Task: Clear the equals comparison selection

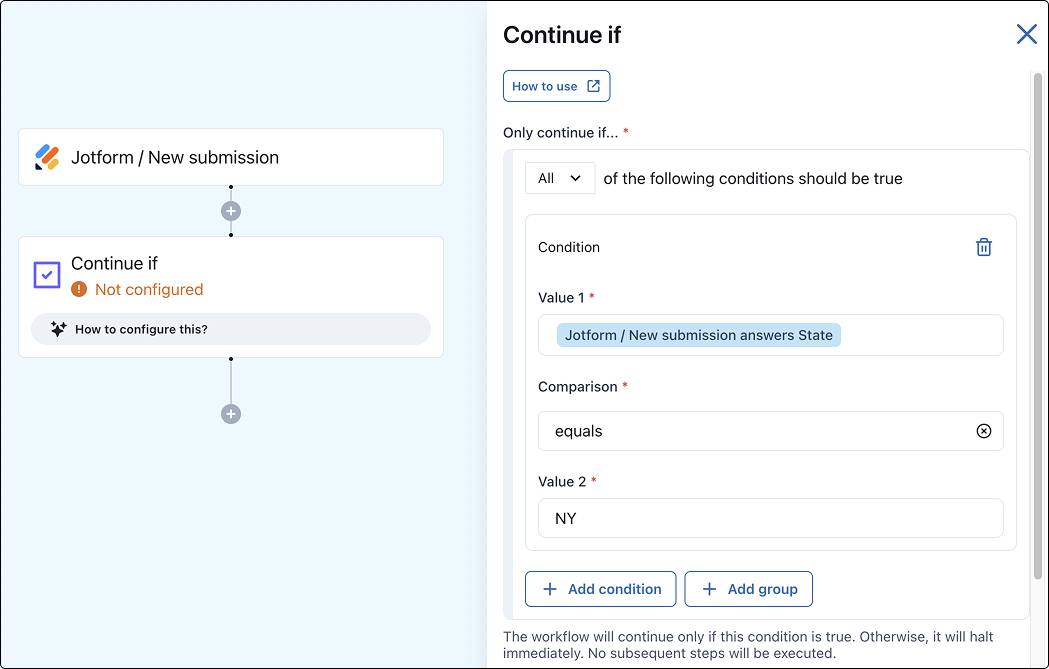Action: [983, 431]
